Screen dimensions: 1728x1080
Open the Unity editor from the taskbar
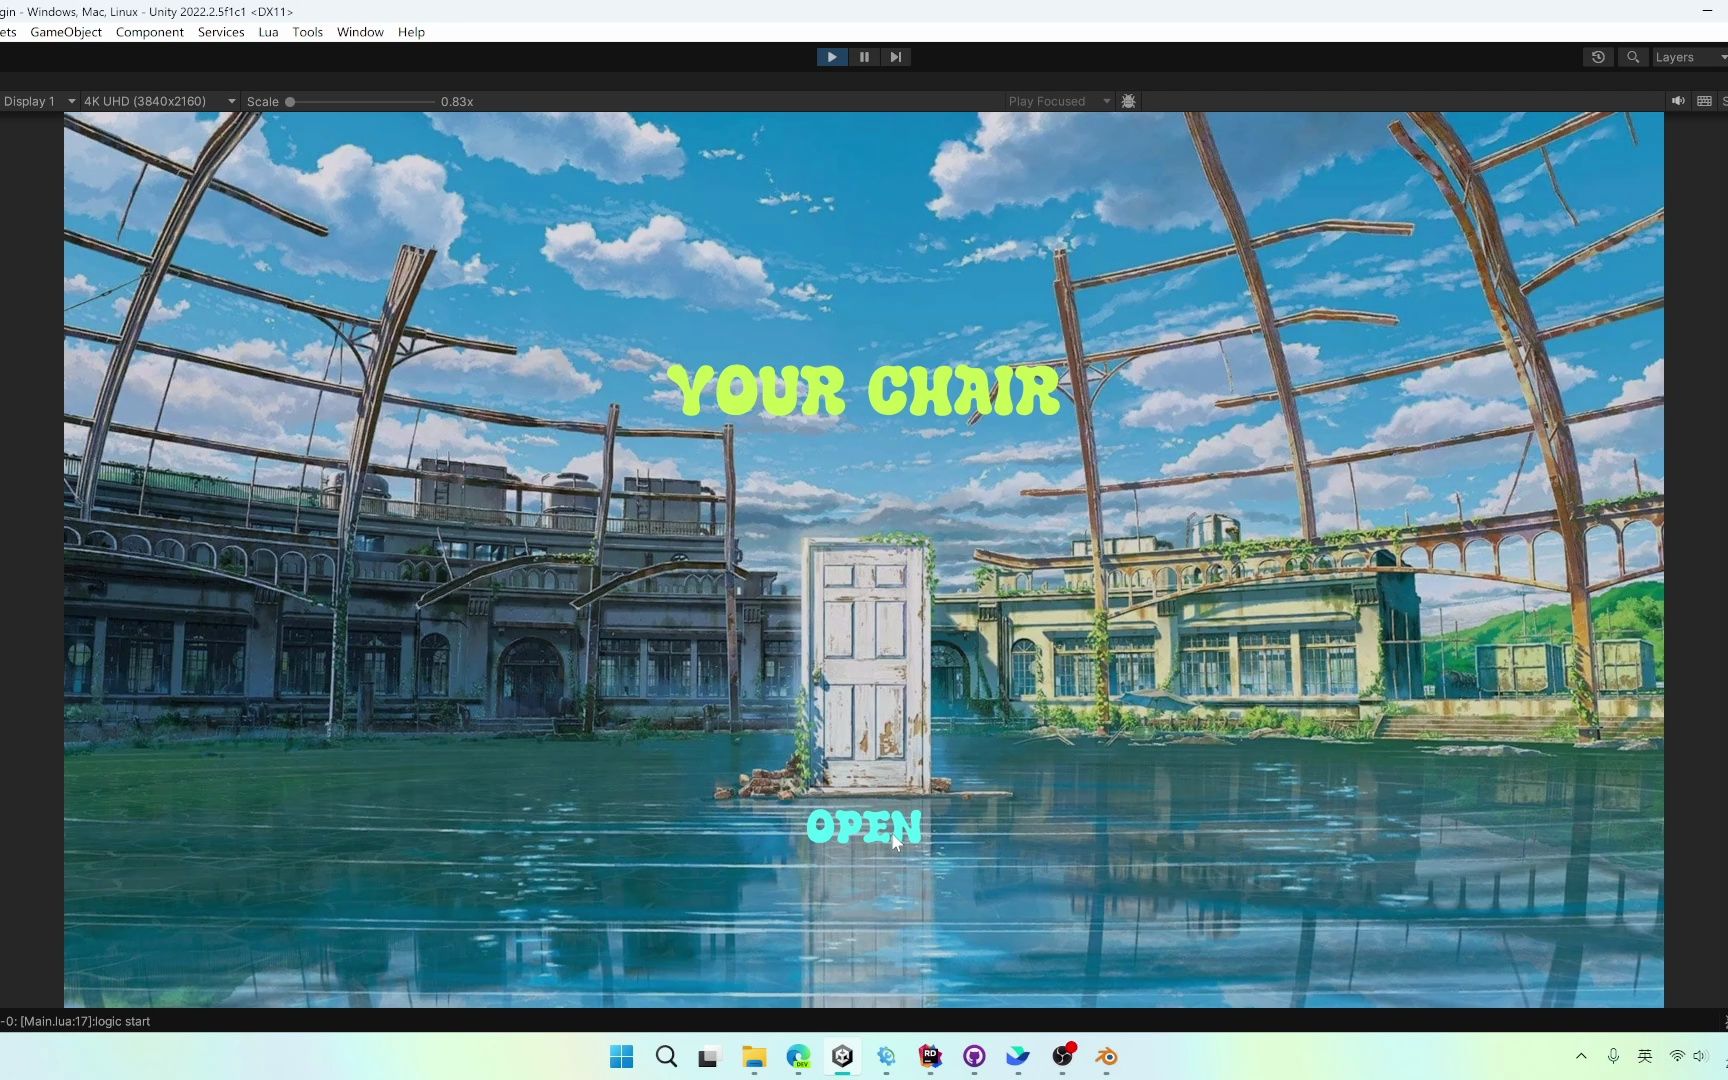[841, 1057]
